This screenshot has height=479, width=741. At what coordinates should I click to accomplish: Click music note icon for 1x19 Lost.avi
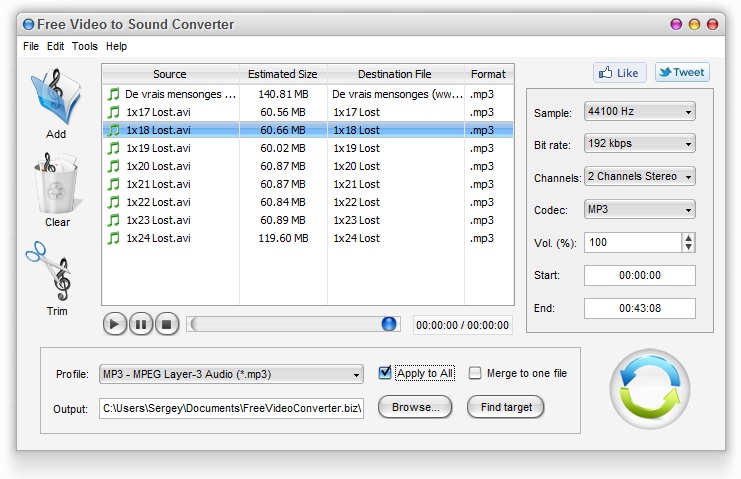pyautogui.click(x=113, y=148)
